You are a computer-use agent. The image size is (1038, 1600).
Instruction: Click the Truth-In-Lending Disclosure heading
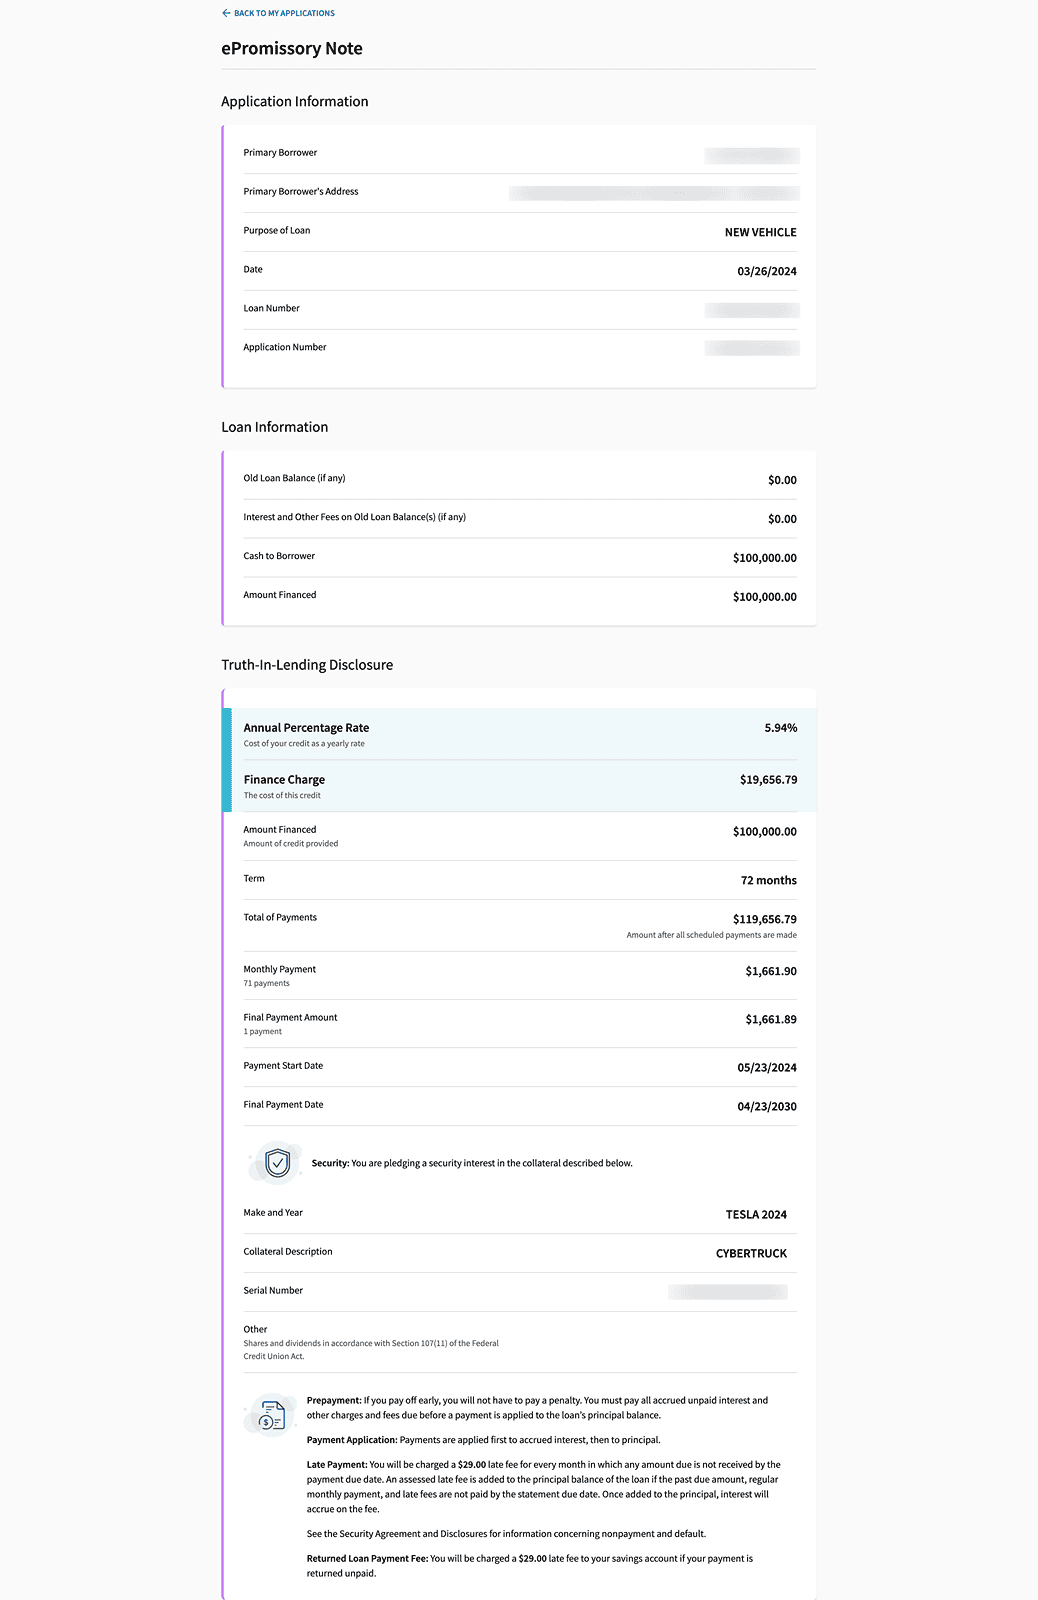click(307, 665)
